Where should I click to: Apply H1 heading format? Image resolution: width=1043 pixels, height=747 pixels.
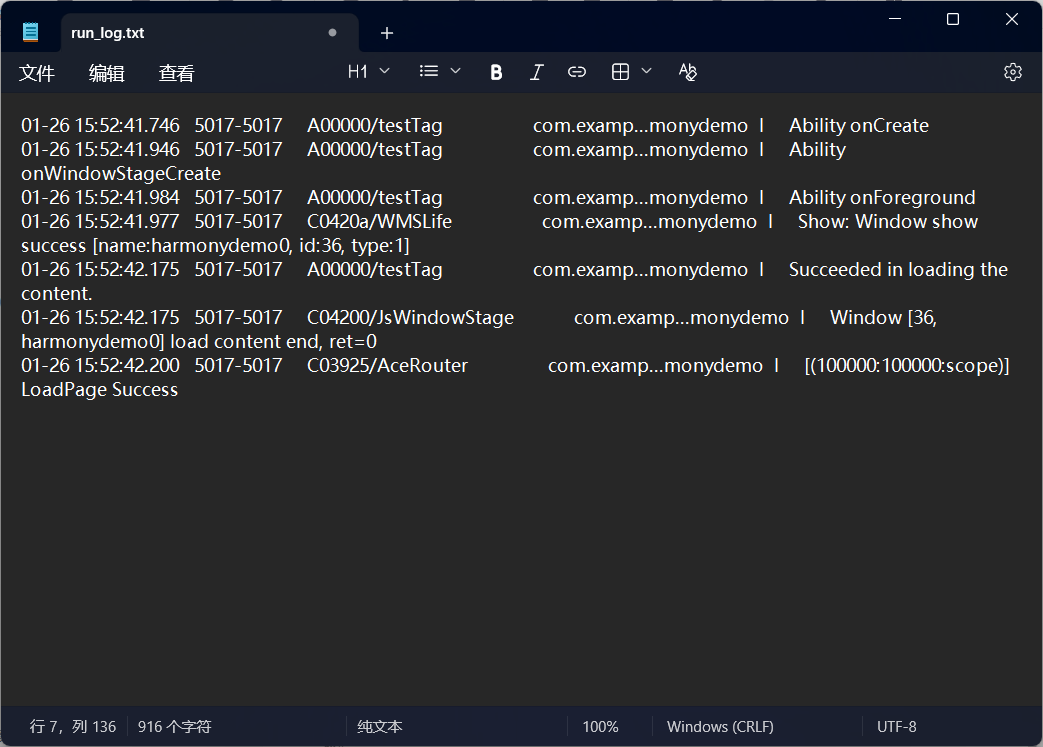click(358, 72)
